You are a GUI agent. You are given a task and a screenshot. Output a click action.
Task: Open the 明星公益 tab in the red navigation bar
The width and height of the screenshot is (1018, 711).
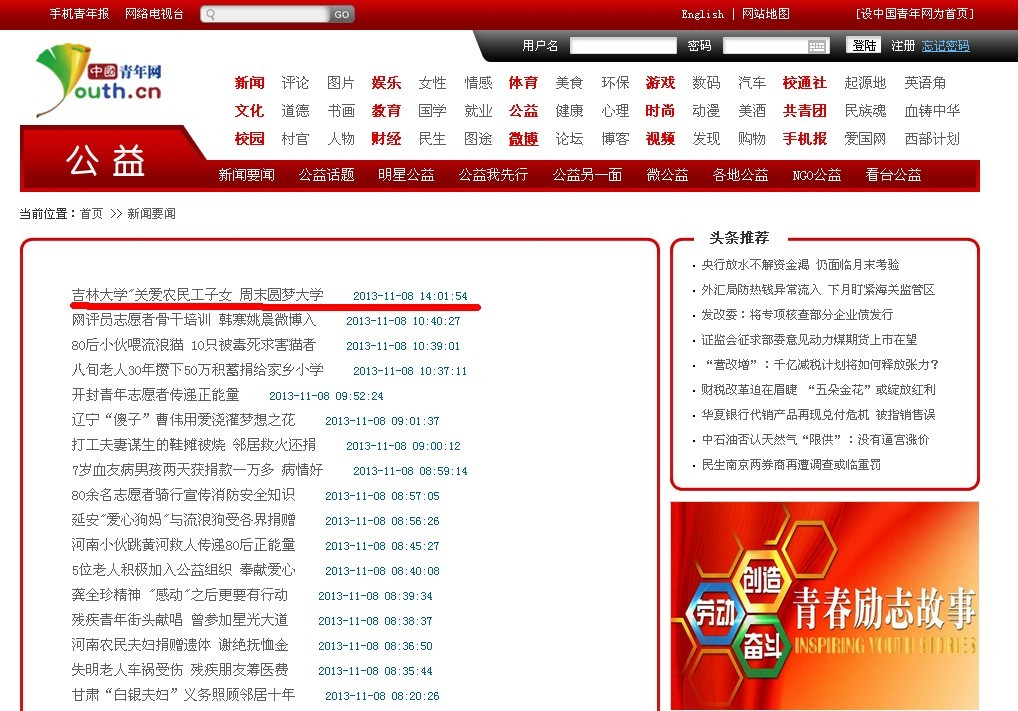tap(406, 175)
